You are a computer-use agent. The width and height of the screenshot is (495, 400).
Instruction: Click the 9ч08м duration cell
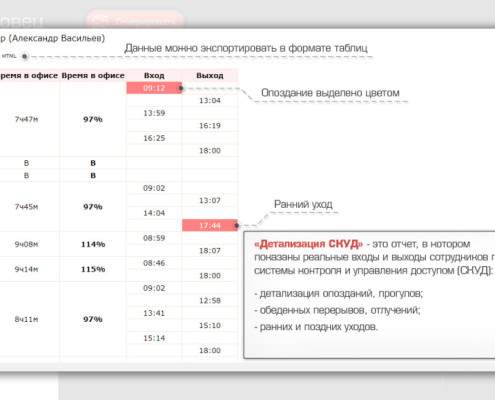click(26, 244)
